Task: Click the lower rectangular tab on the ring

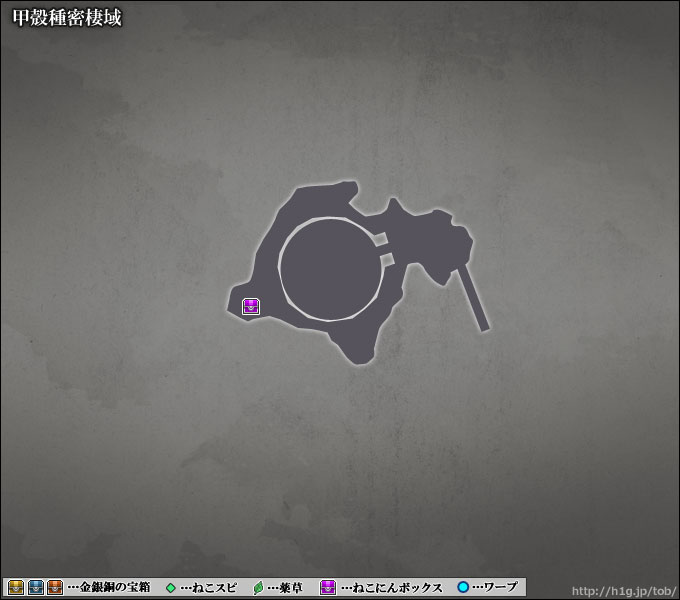Action: pos(387,262)
